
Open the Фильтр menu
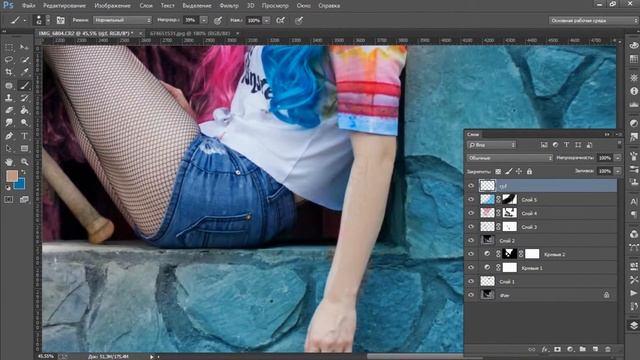[229, 6]
